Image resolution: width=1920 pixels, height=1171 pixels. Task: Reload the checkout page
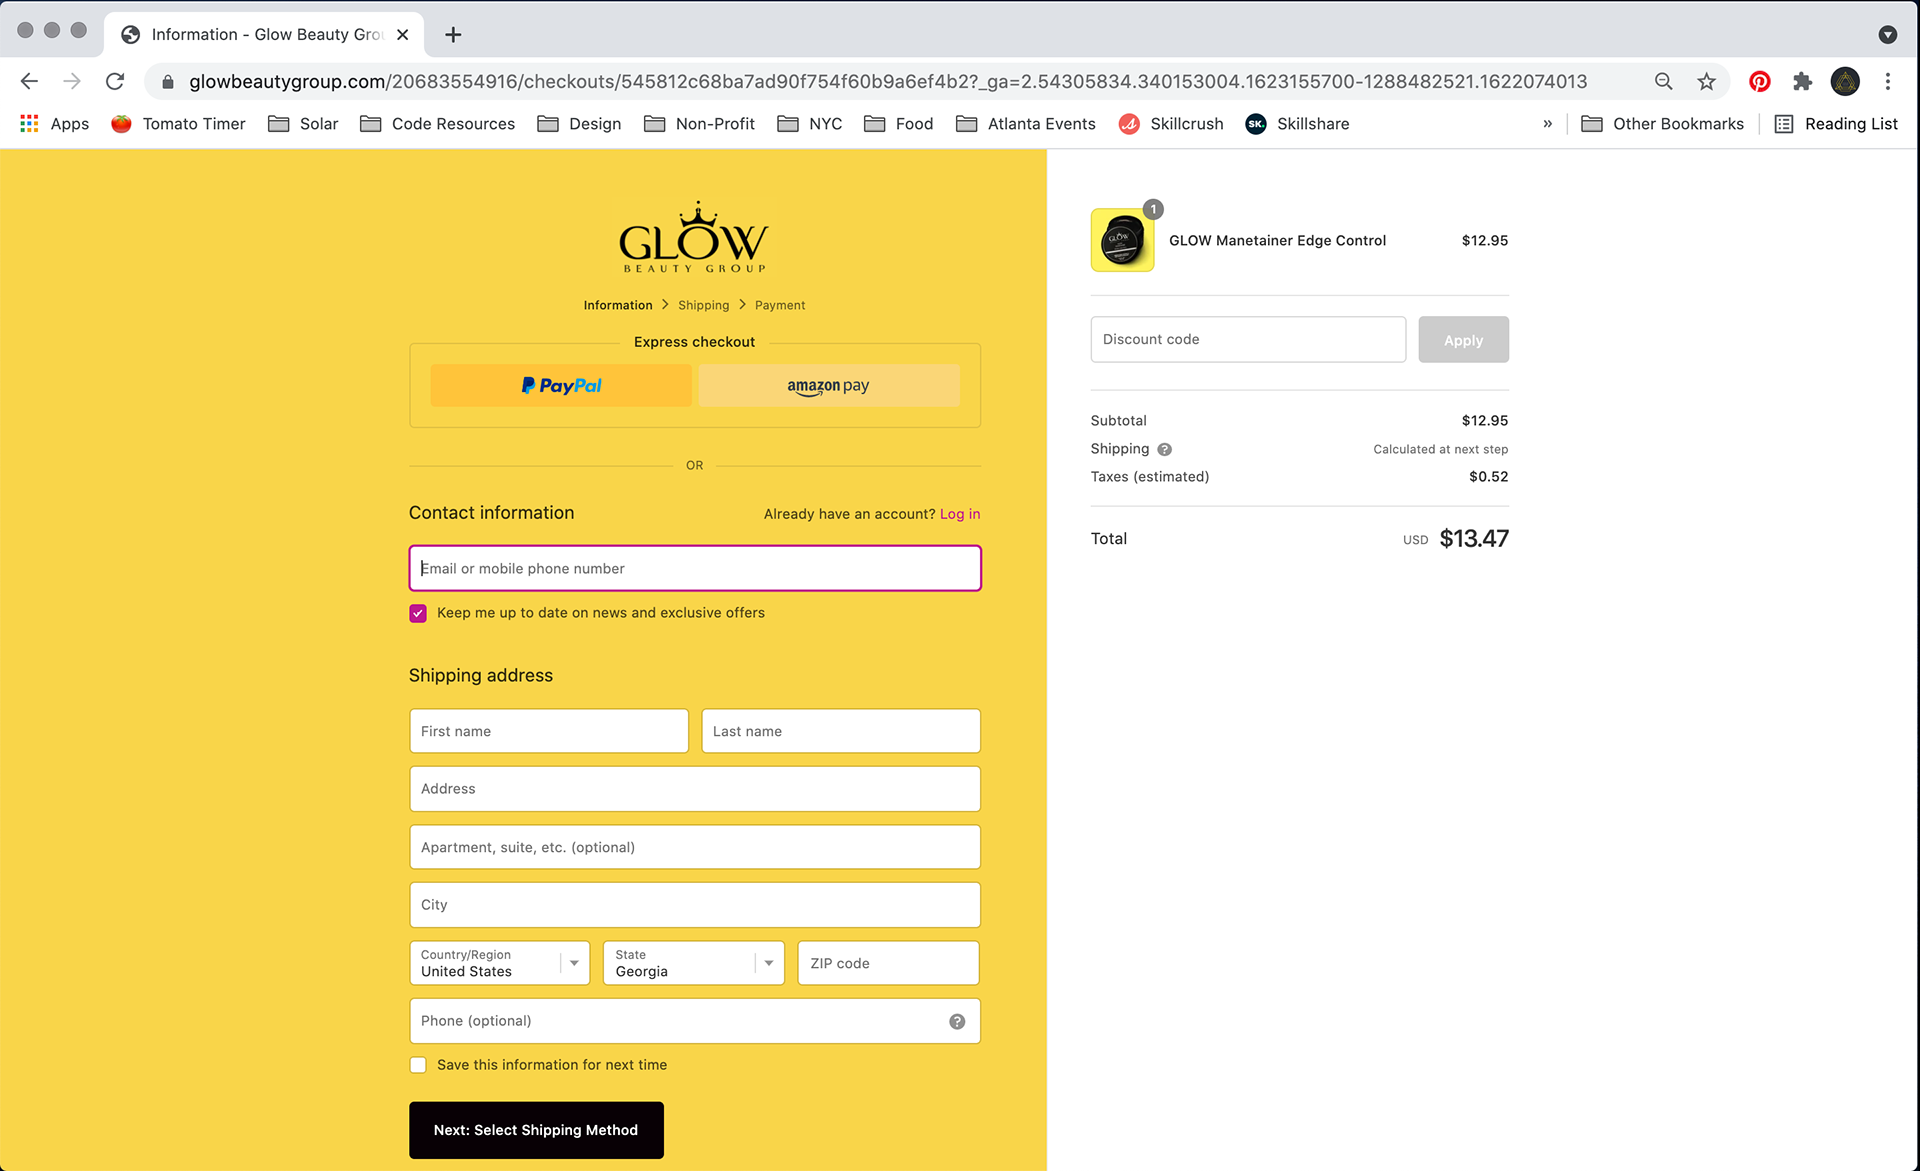coord(115,81)
